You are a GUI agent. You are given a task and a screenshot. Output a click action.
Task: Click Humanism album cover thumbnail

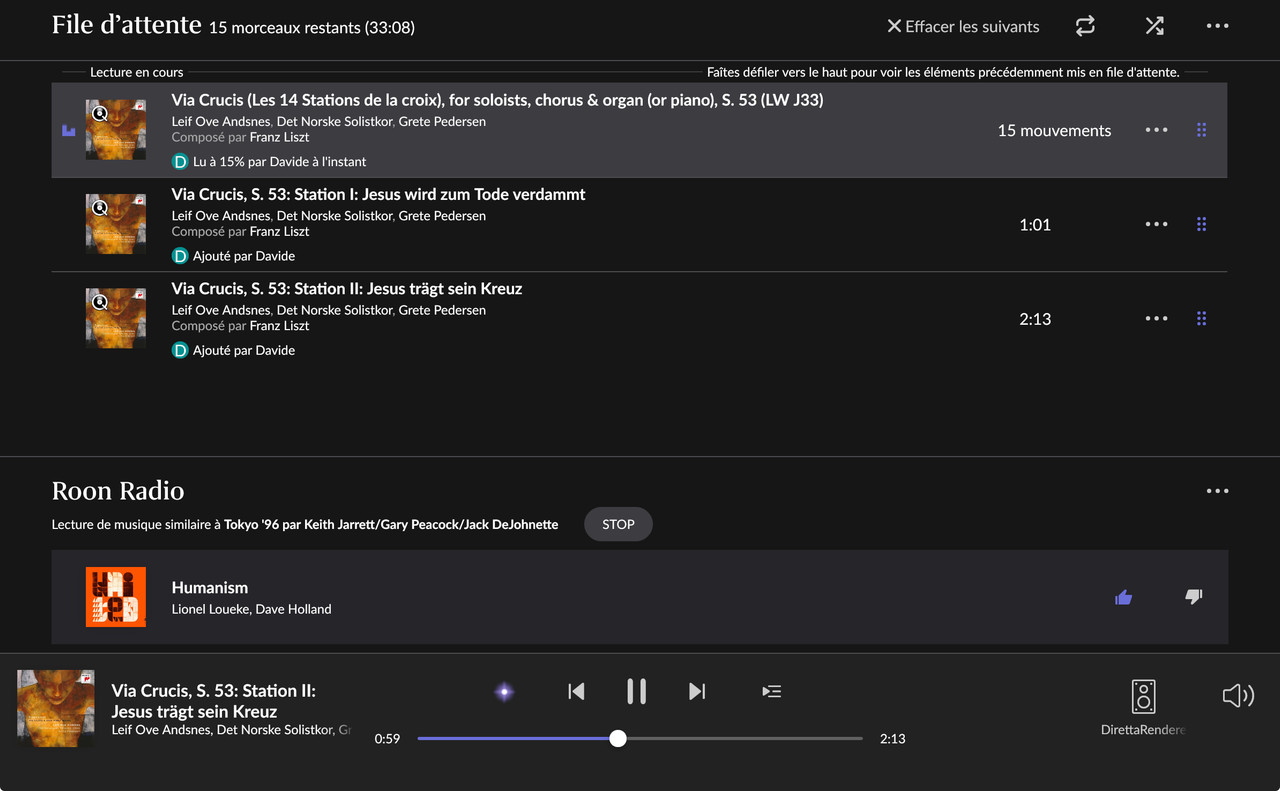(x=116, y=597)
